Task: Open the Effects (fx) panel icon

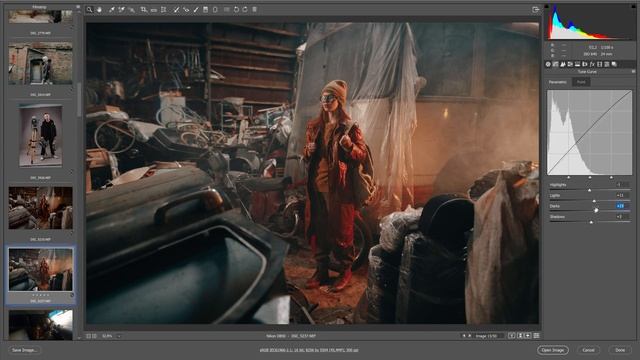Action: click(x=592, y=64)
